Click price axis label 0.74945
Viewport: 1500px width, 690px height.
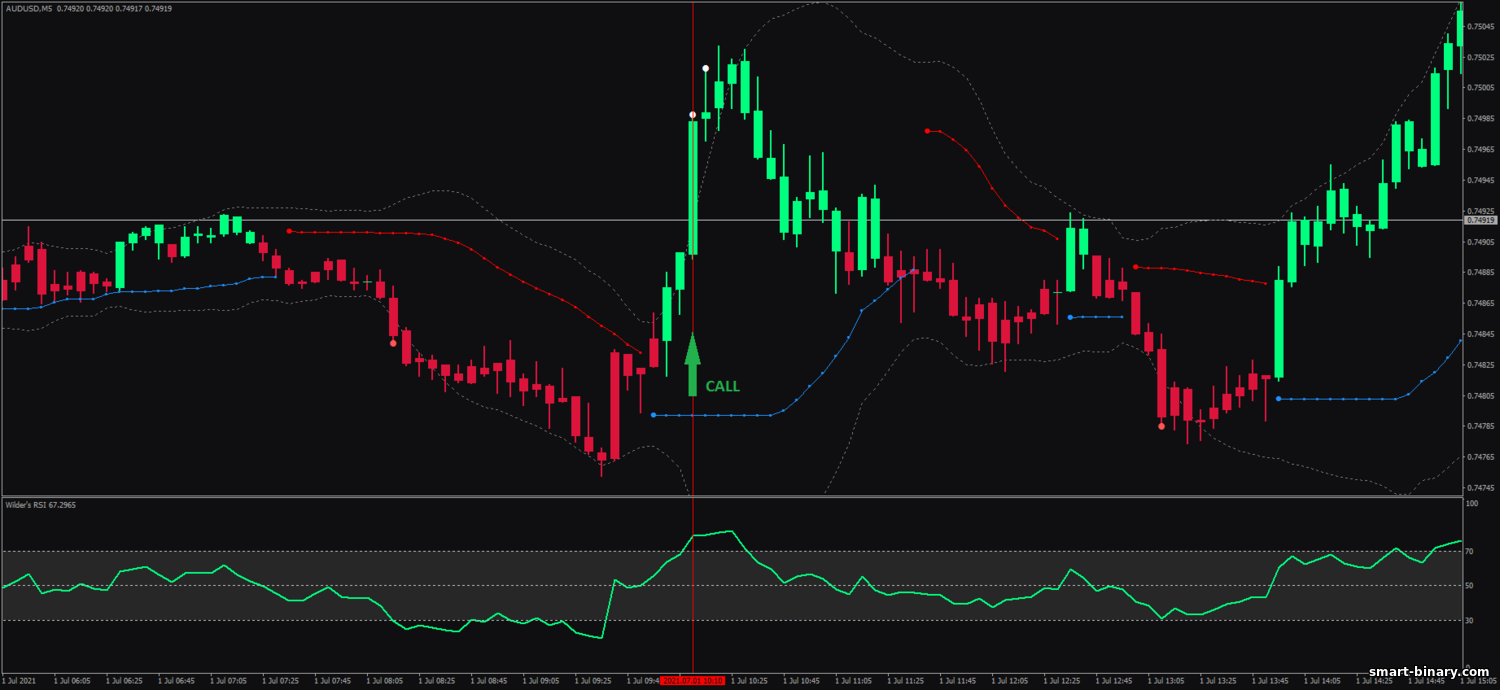click(1482, 180)
